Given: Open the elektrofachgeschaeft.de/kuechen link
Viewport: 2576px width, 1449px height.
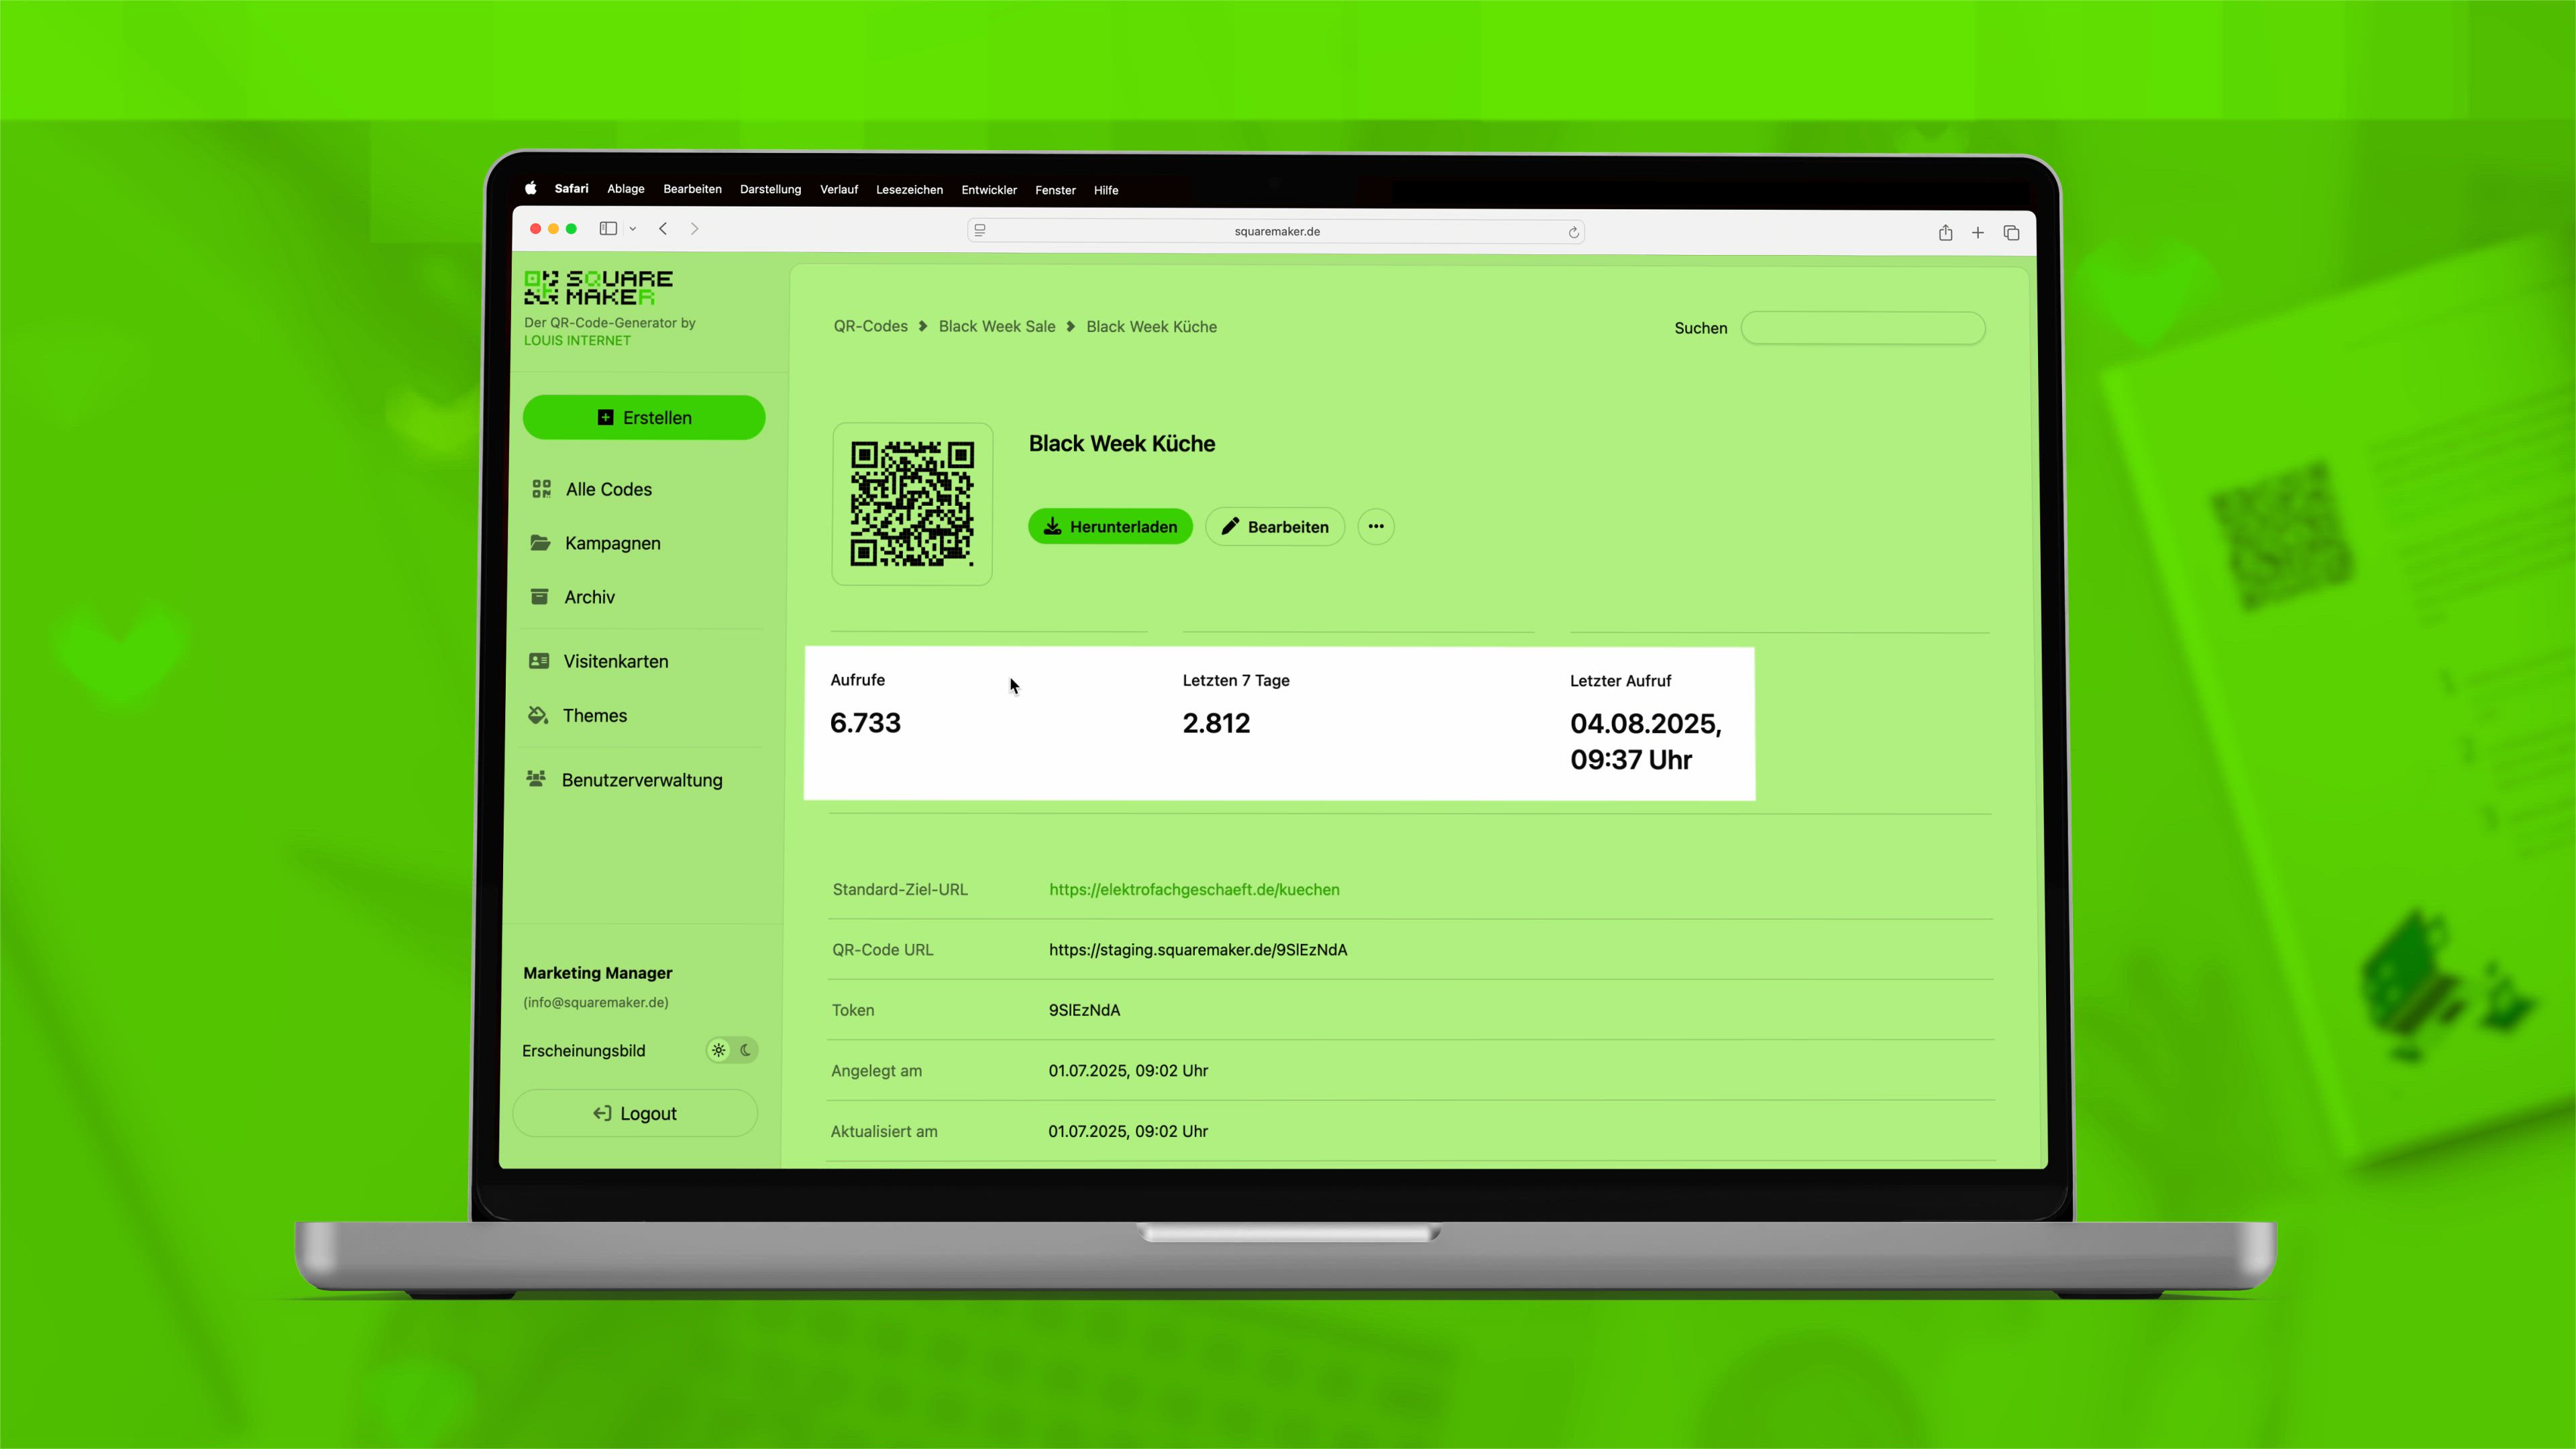Looking at the screenshot, I should (x=1194, y=890).
